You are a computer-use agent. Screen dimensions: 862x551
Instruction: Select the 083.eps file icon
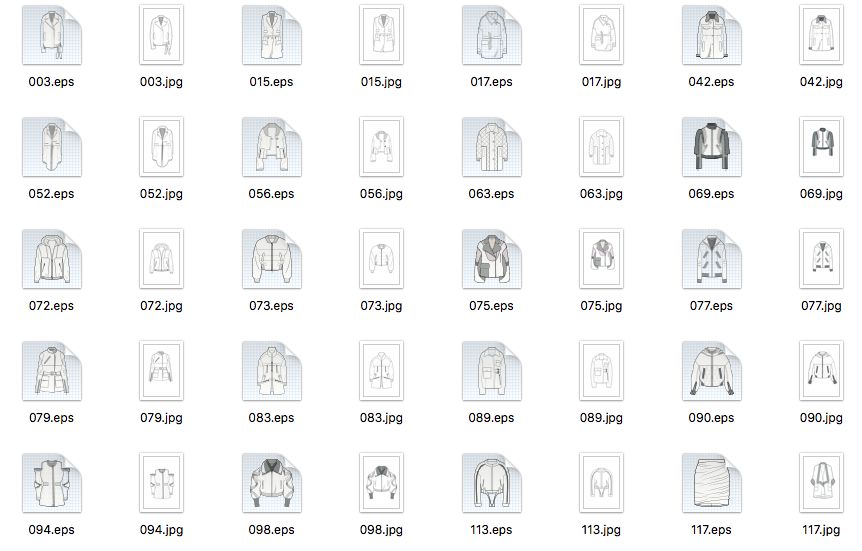click(x=272, y=372)
